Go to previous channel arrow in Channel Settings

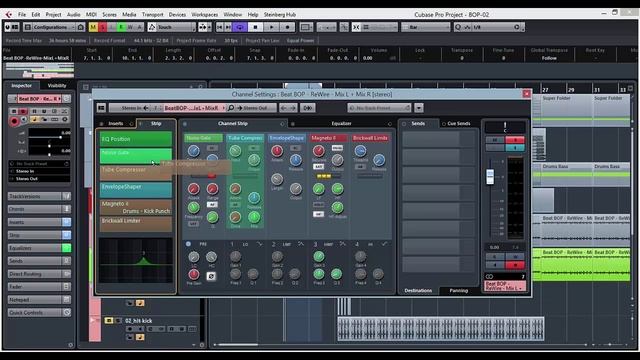[284, 108]
